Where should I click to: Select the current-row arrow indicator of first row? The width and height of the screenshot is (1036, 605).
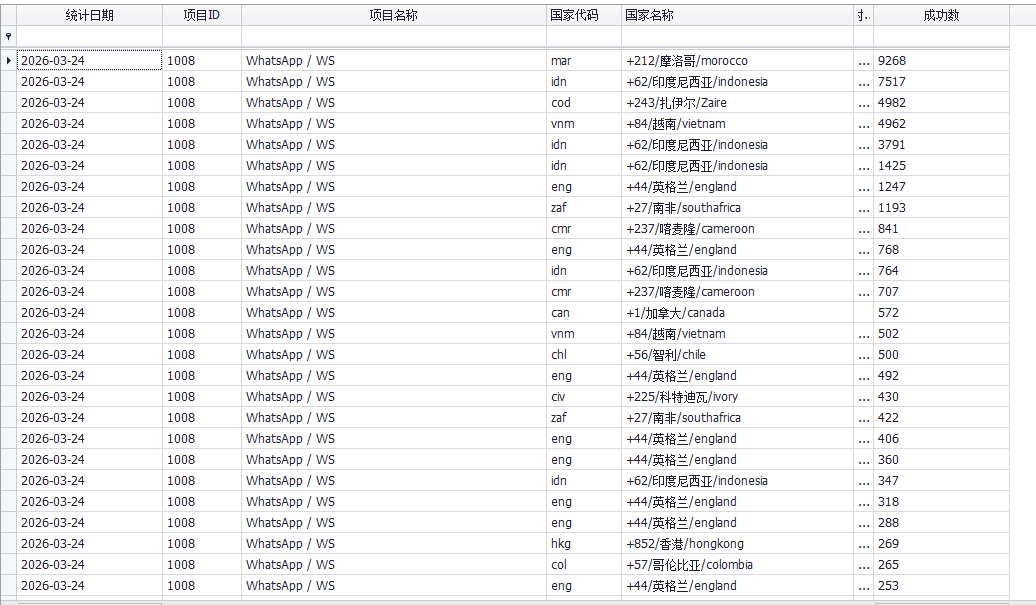point(8,60)
